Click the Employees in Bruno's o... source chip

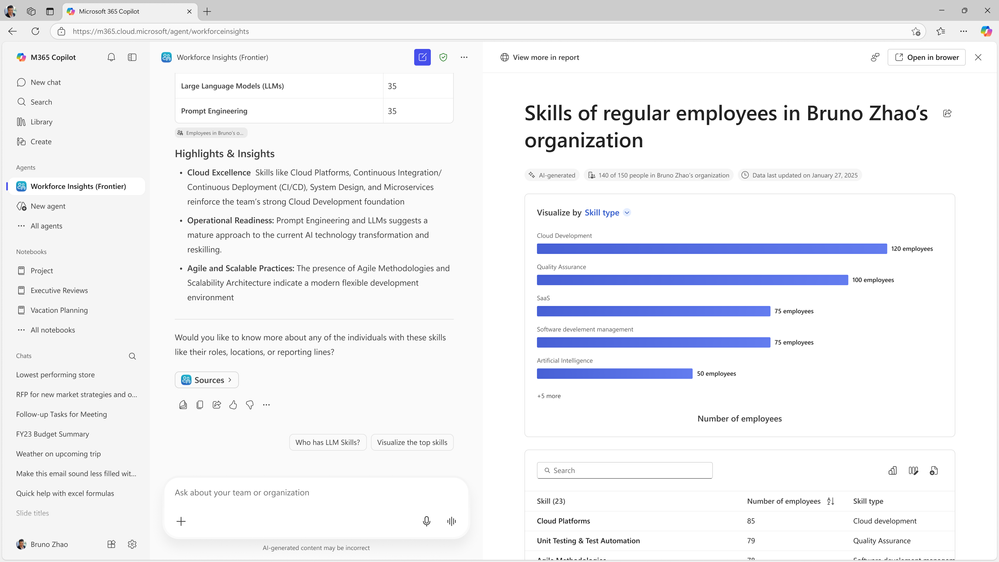pyautogui.click(x=211, y=133)
